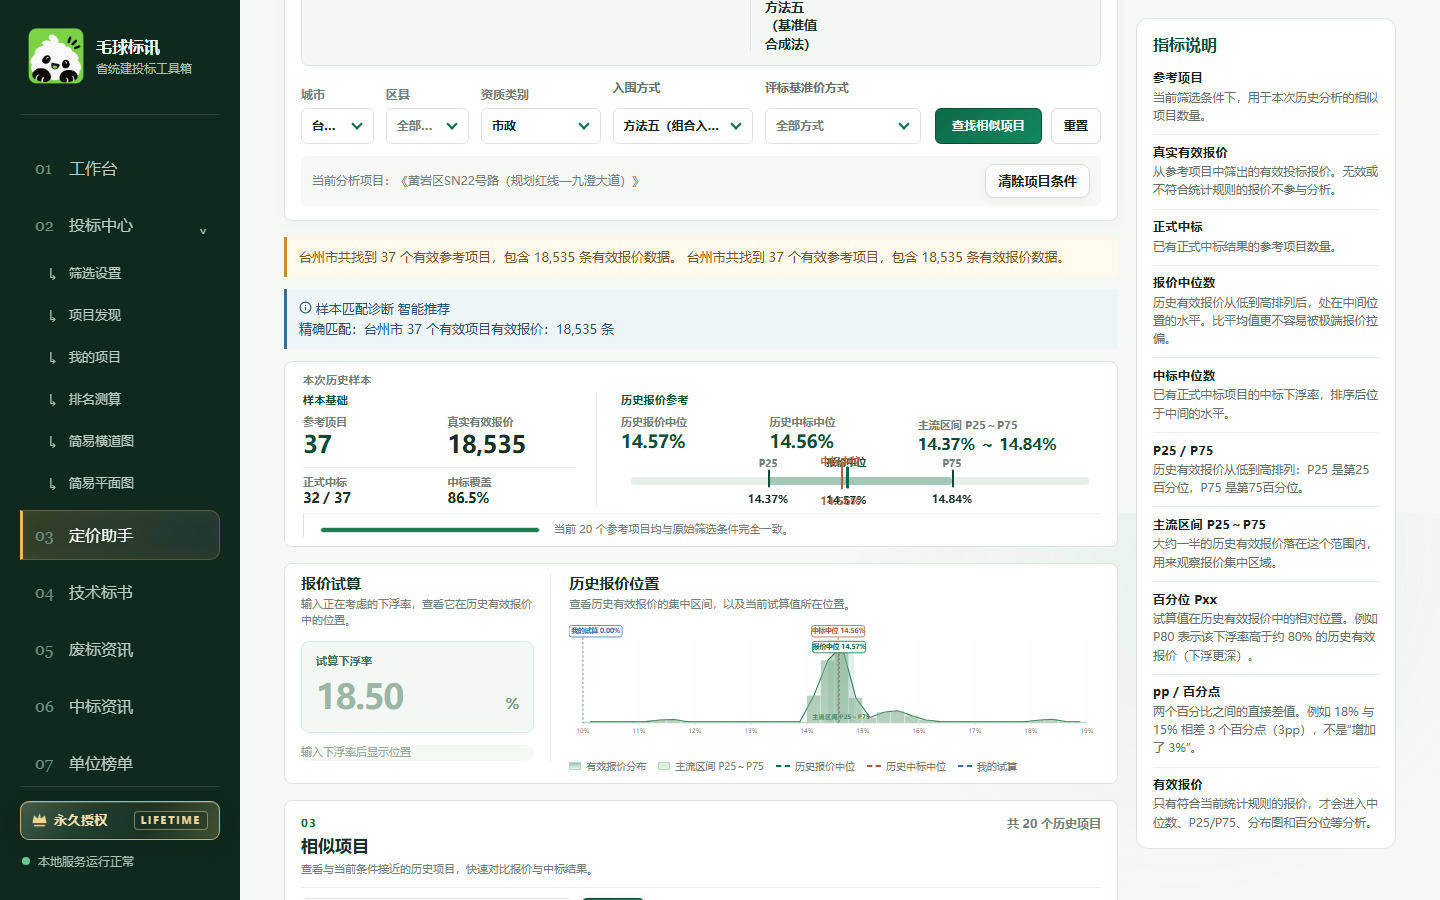This screenshot has height=900, width=1440.
Task: Open the 区县 dropdown
Action: point(427,126)
